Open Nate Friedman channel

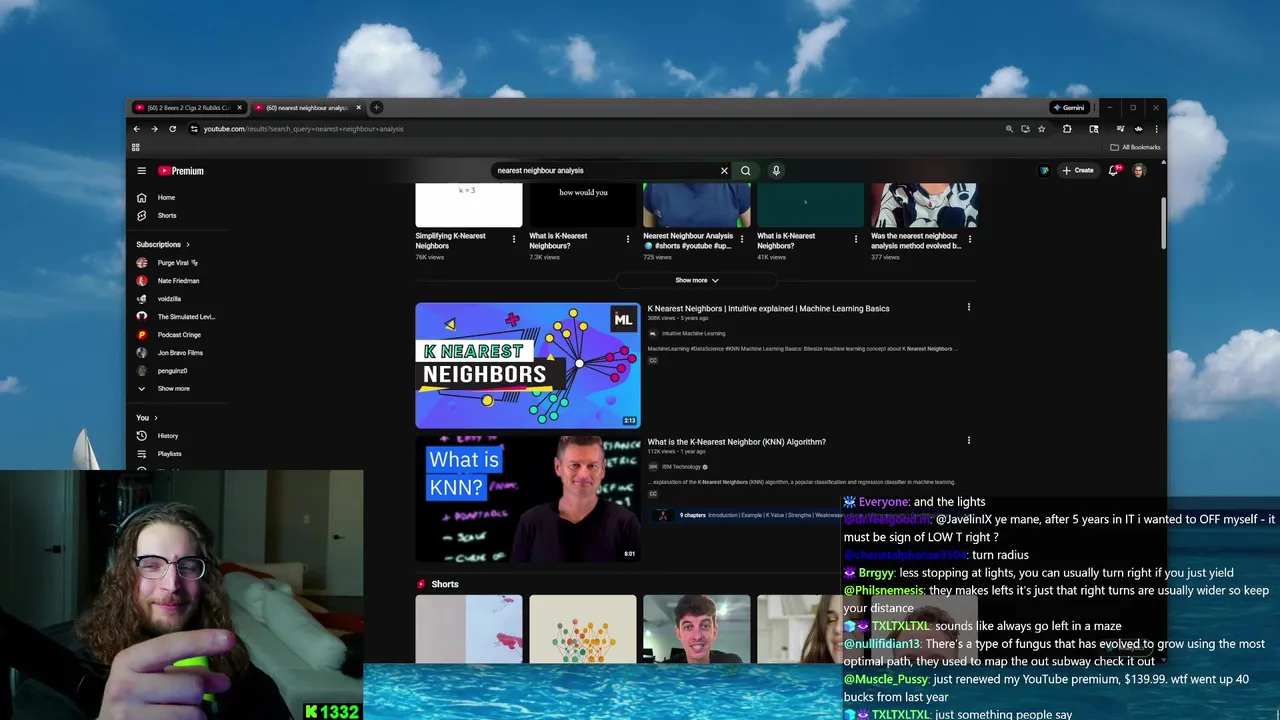(178, 281)
